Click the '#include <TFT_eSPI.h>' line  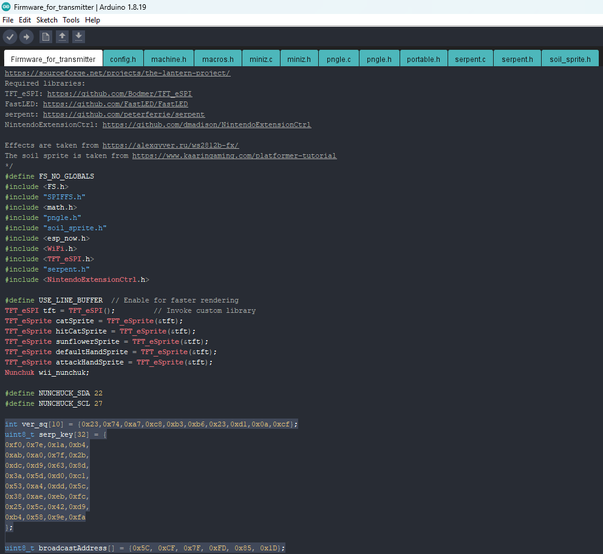[49, 259]
